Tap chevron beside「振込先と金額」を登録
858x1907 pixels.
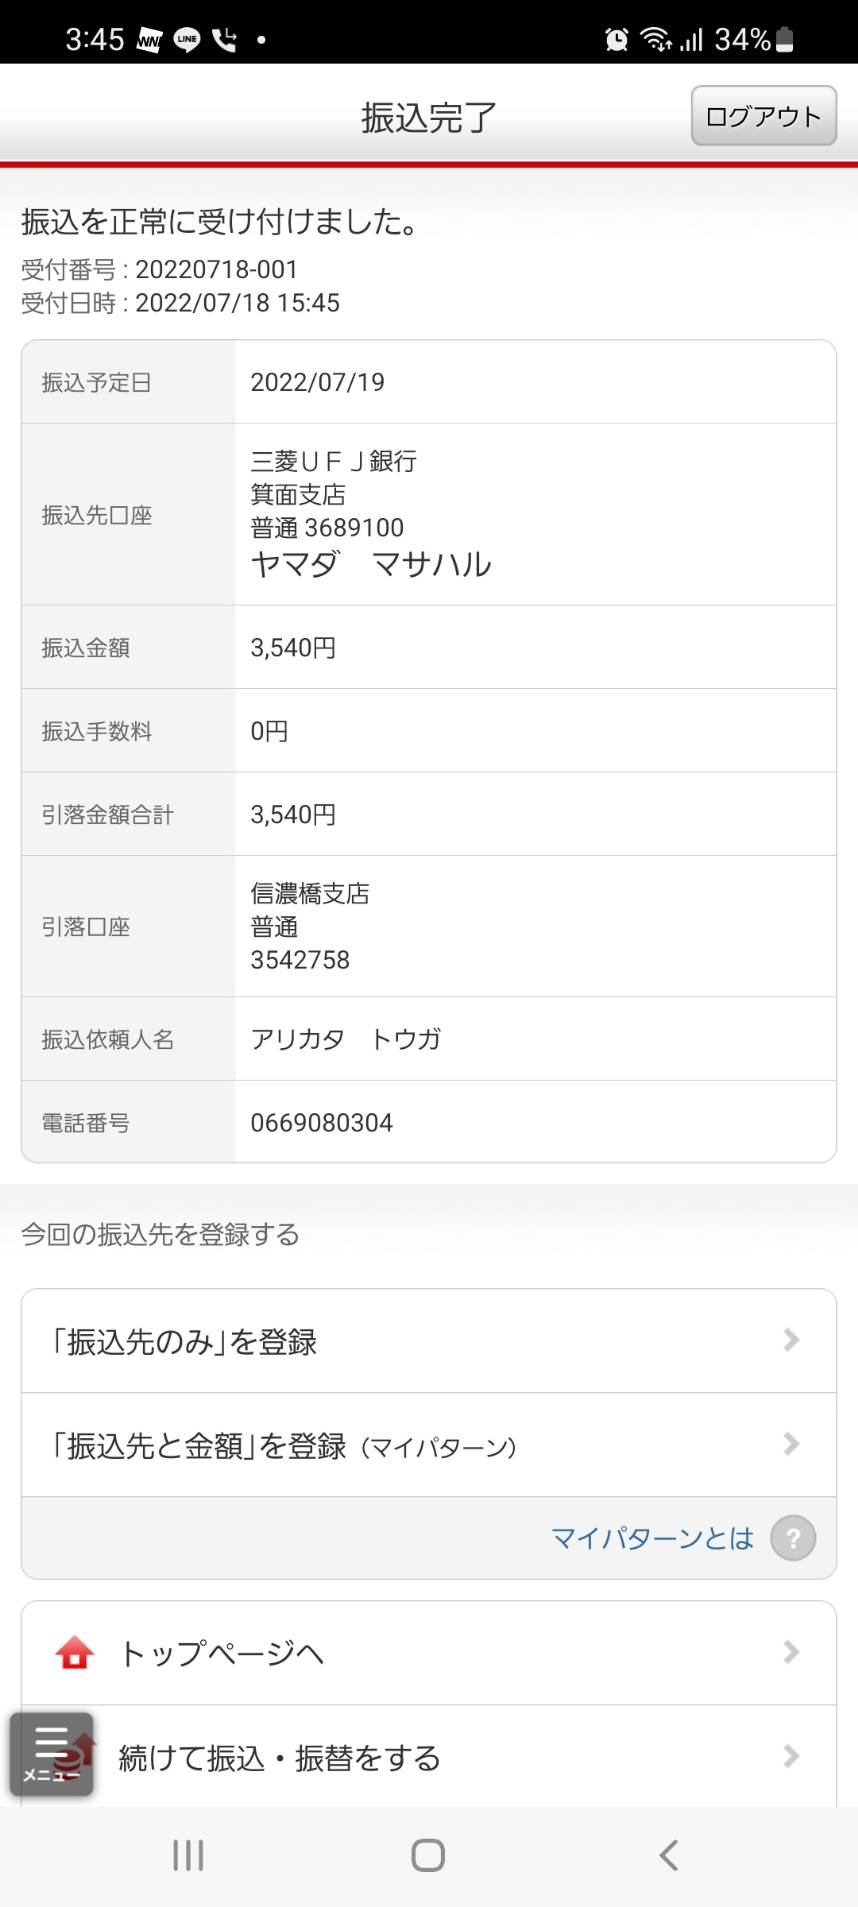(x=791, y=1444)
